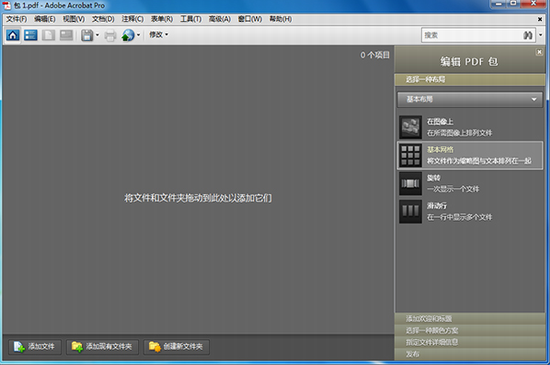This screenshot has width=550, height=365.
Task: Select the 滑动行 layout option
Action: pyautogui.click(x=470, y=211)
